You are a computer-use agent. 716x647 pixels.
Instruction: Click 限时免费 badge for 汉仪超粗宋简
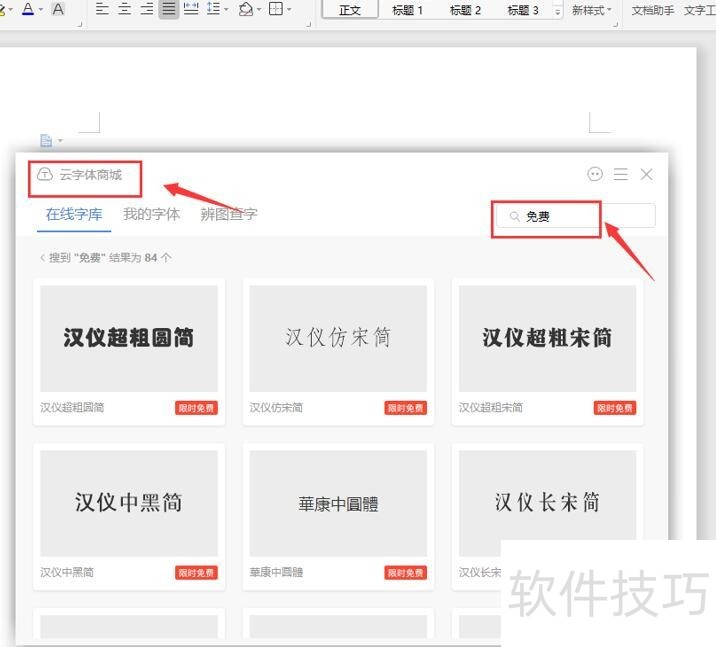[615, 408]
